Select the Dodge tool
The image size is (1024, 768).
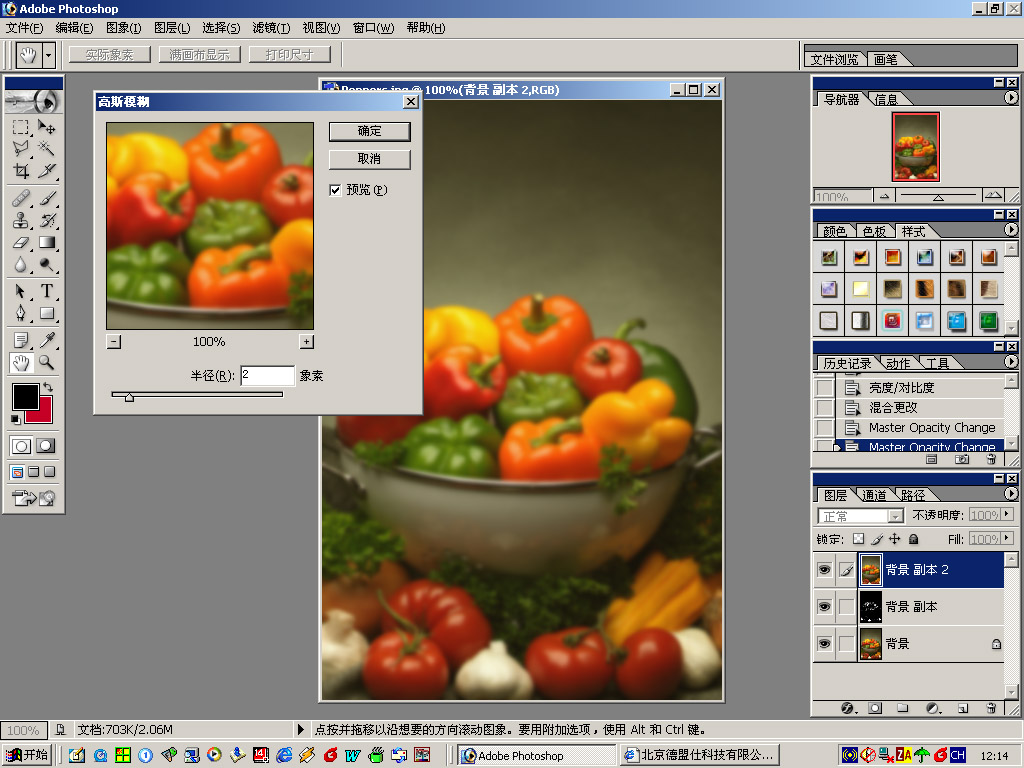[46, 264]
